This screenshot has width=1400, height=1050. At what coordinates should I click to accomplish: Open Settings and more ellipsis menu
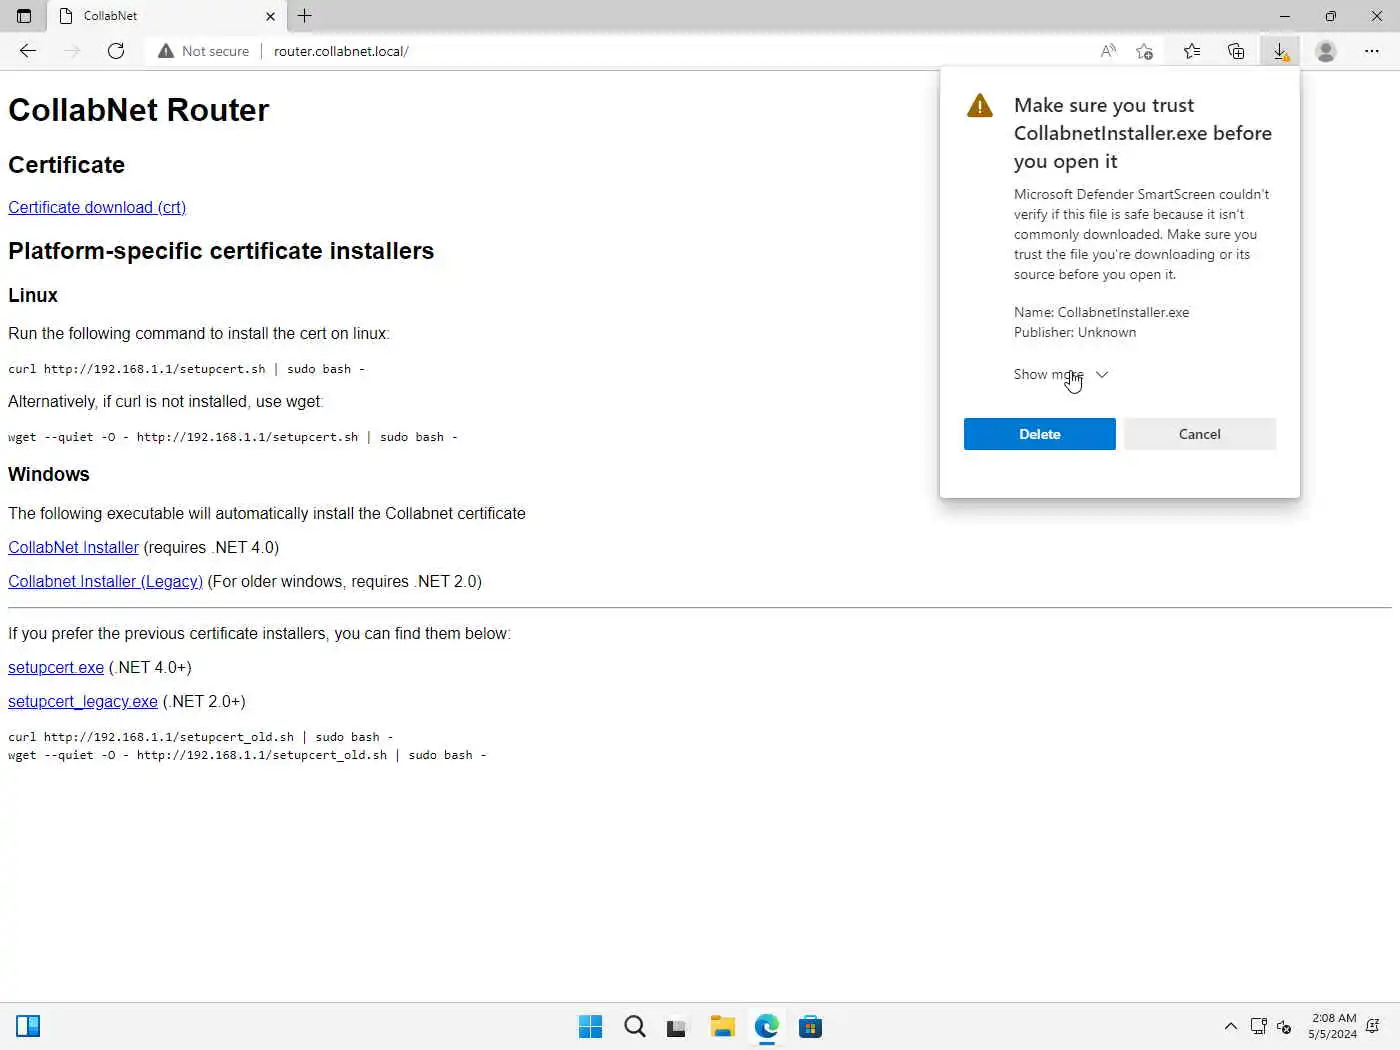pos(1372,51)
